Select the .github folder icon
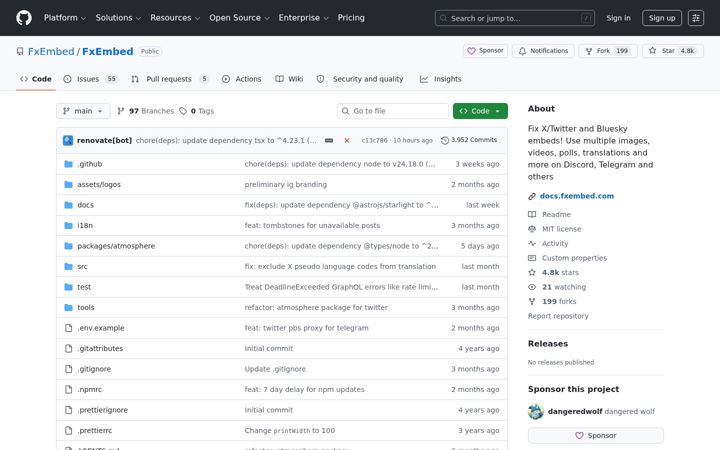The width and height of the screenshot is (720, 450). [68, 164]
